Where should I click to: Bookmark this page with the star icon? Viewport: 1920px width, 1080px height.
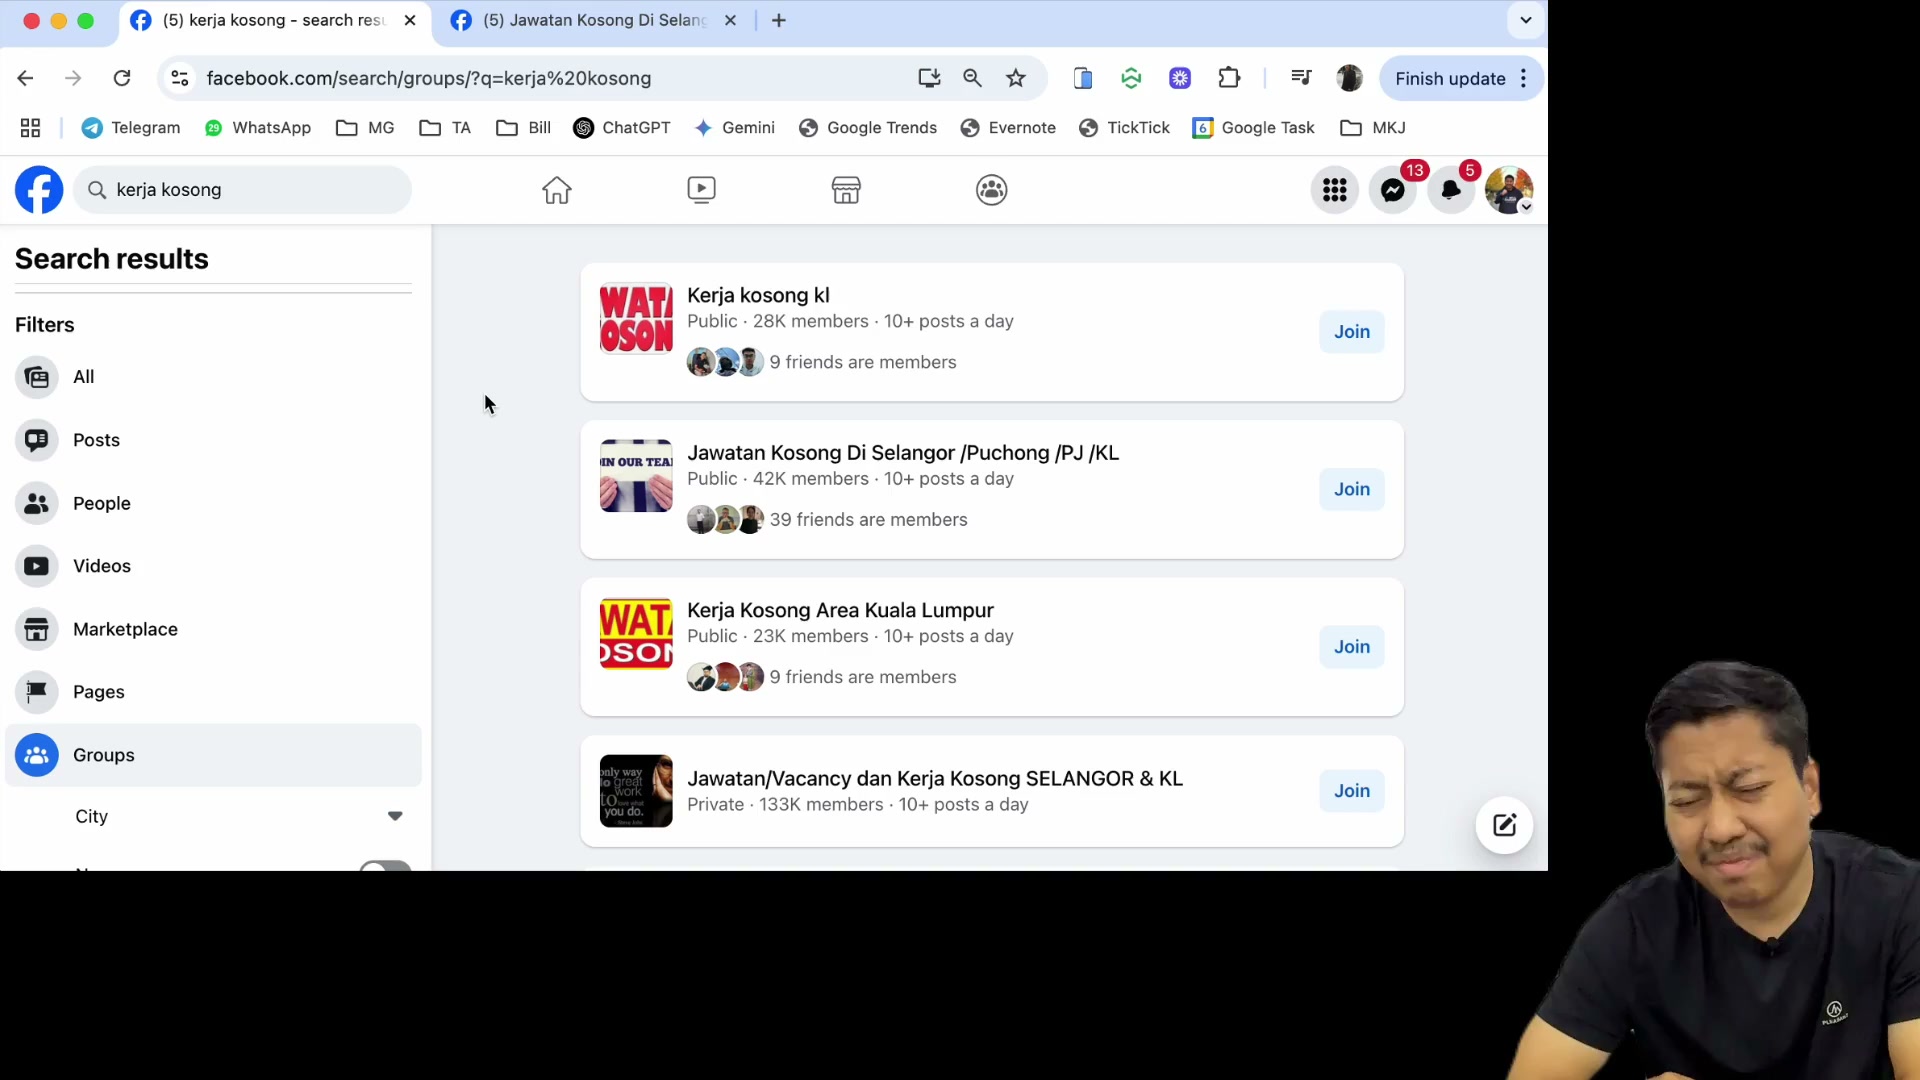(1016, 78)
